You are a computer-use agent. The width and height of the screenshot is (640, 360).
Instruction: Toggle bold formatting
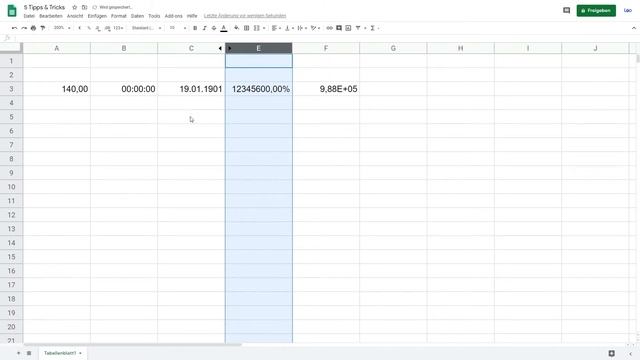click(195, 28)
